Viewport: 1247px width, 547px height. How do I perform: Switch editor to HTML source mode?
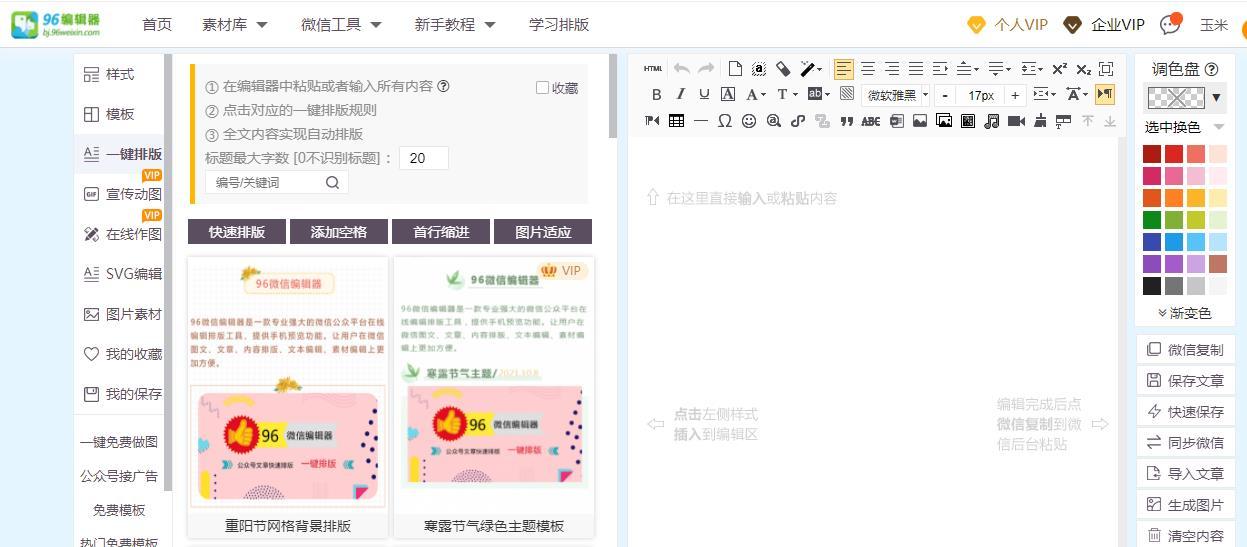click(x=653, y=69)
